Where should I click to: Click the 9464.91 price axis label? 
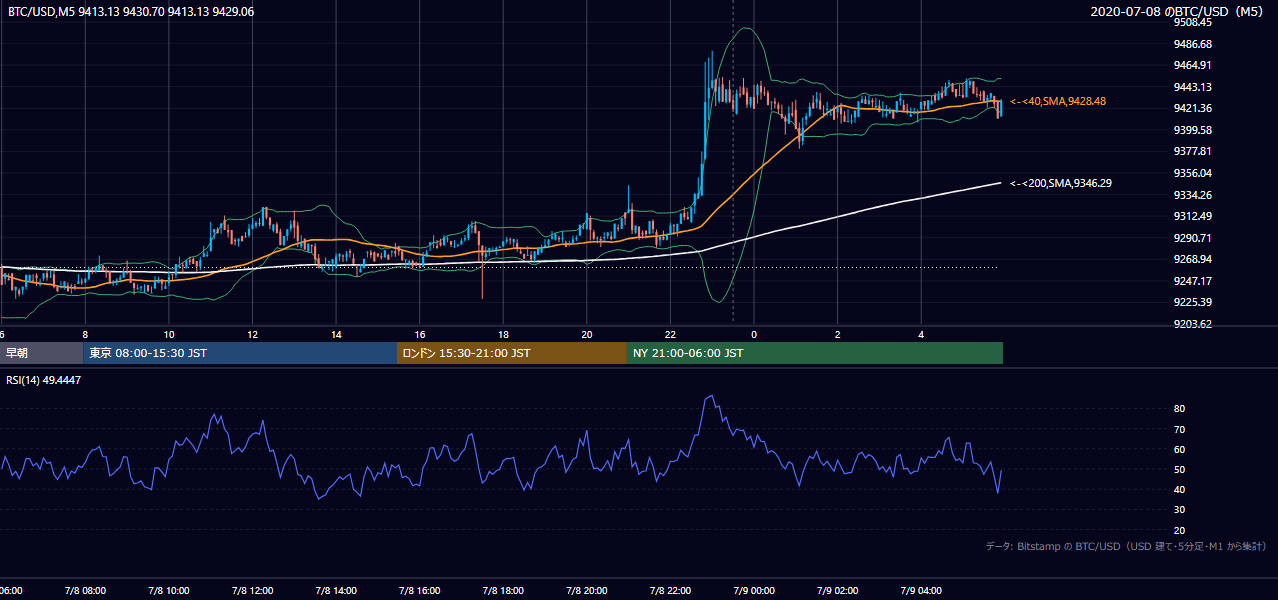1193,66
